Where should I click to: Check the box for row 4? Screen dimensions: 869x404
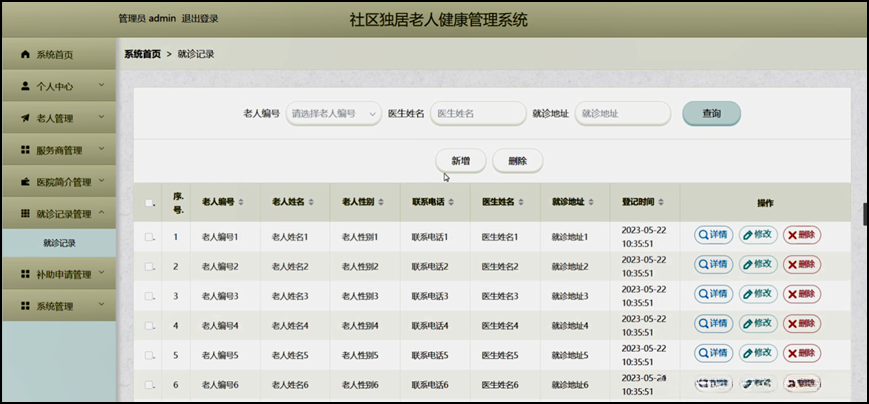pos(149,325)
